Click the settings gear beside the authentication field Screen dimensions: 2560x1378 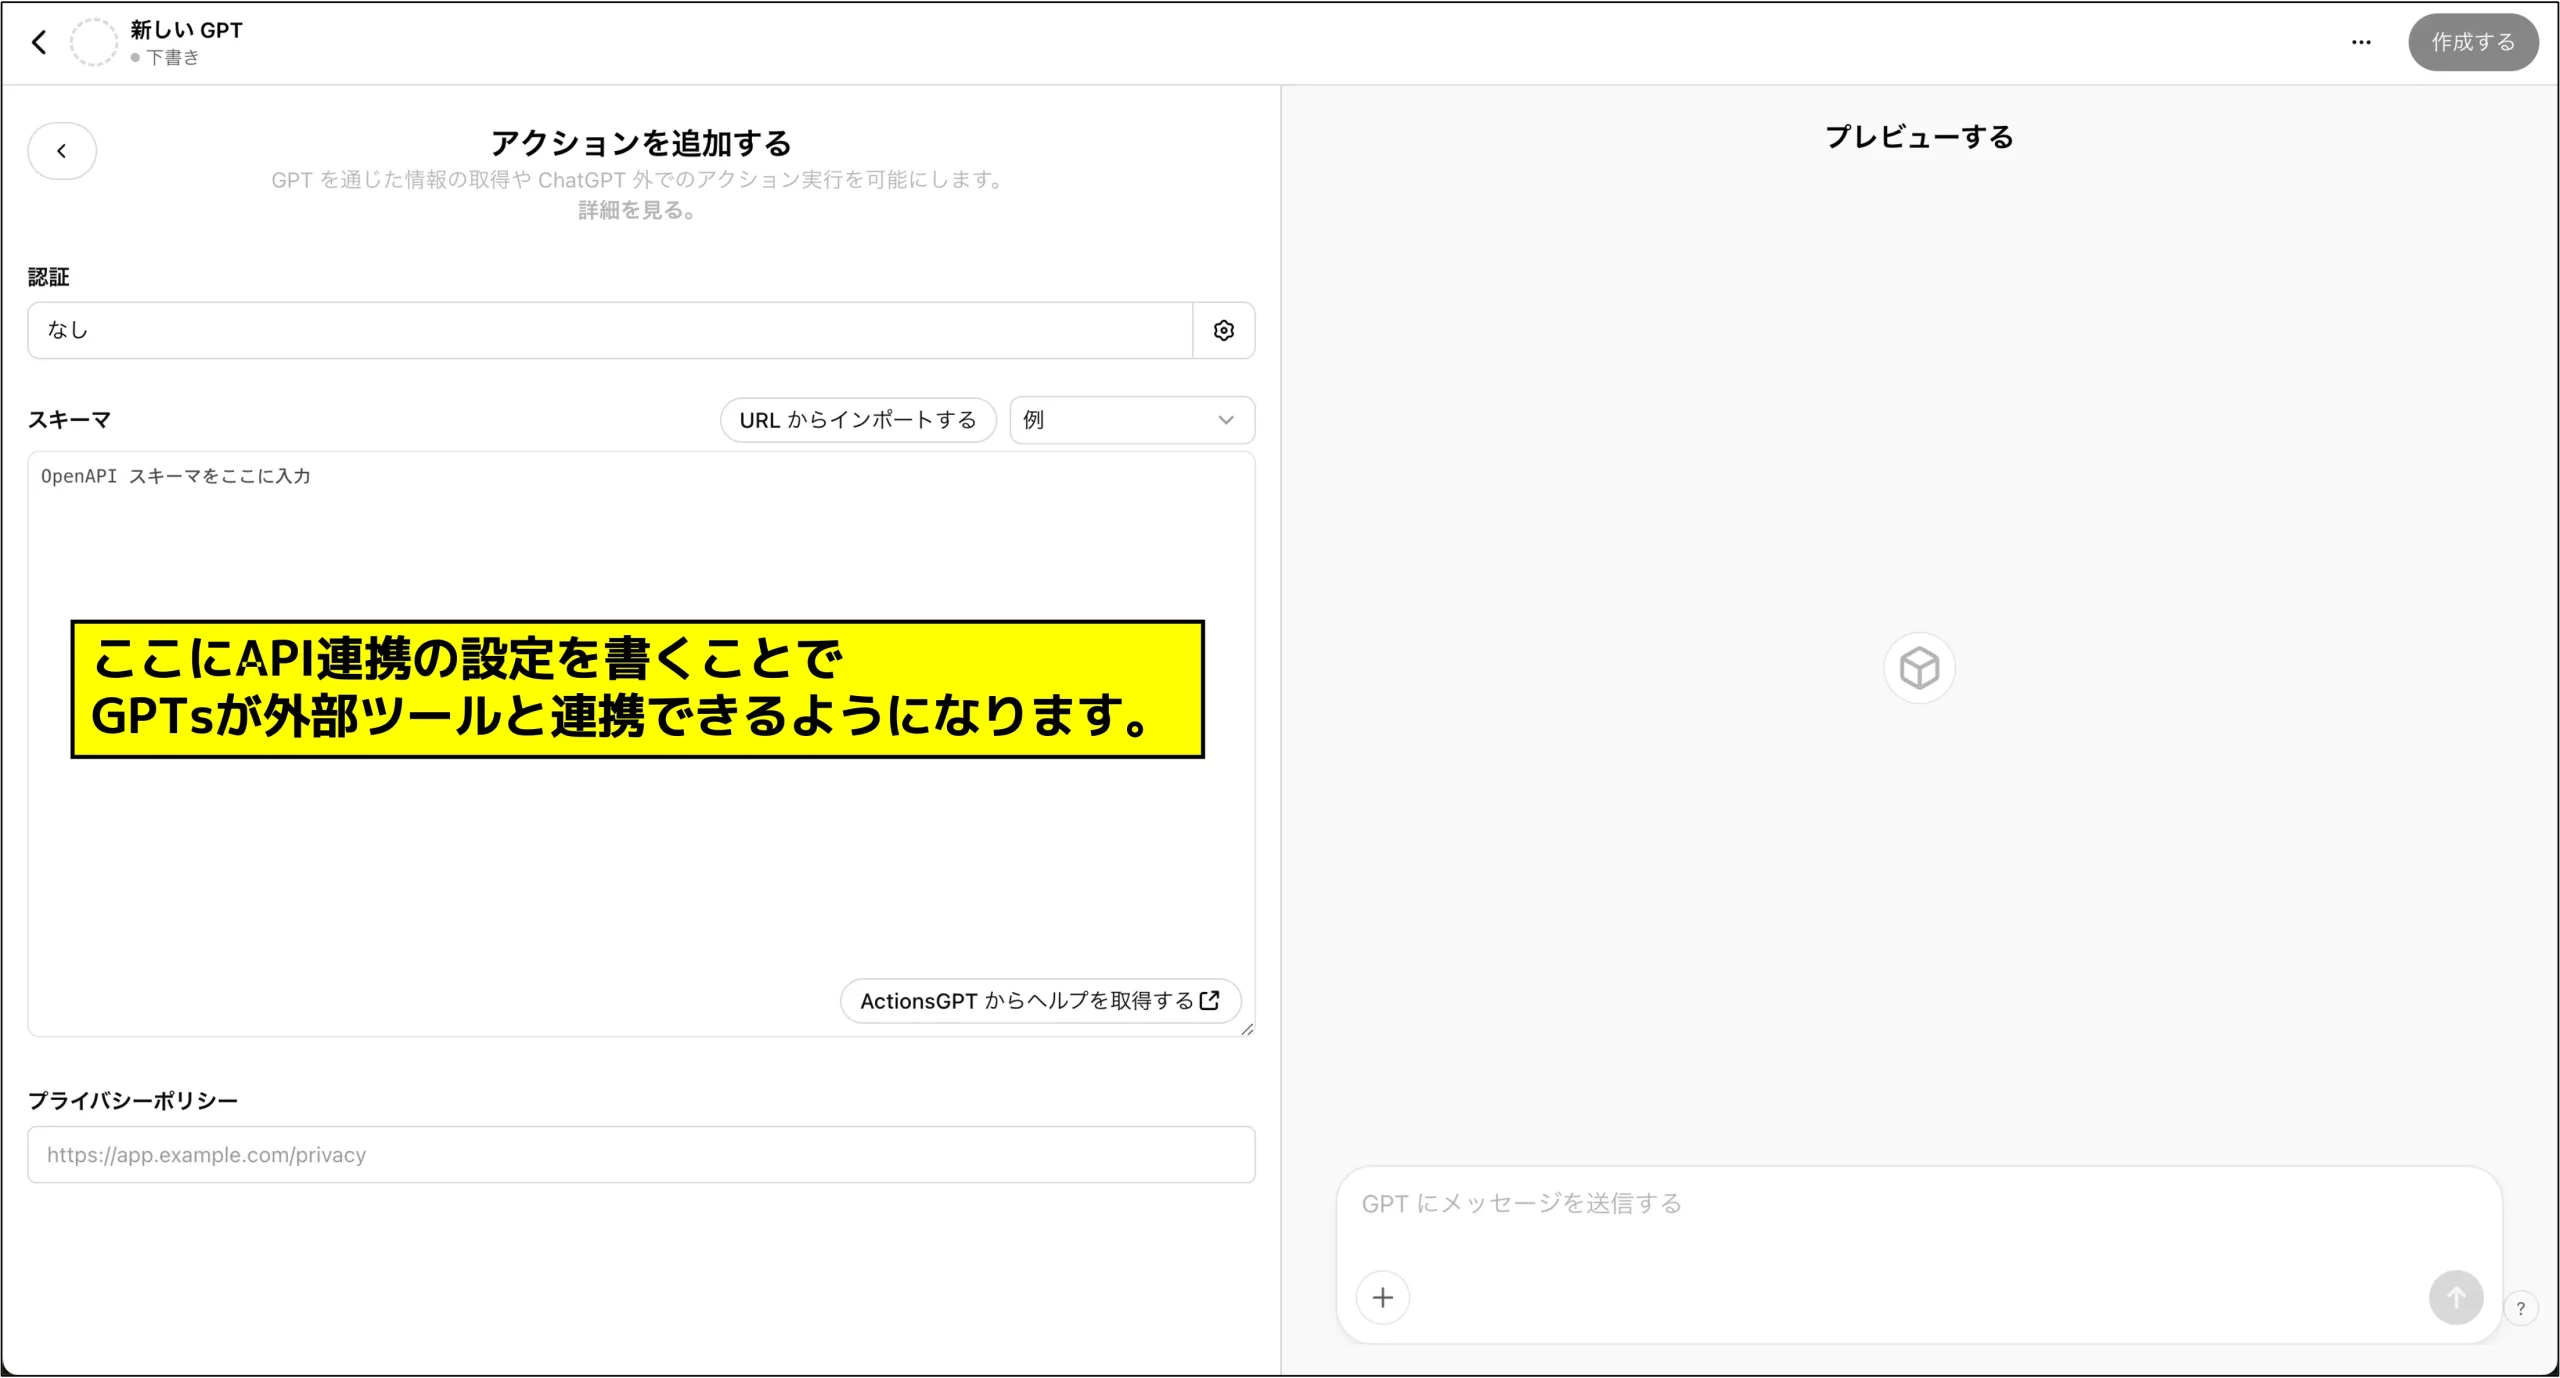1223,330
